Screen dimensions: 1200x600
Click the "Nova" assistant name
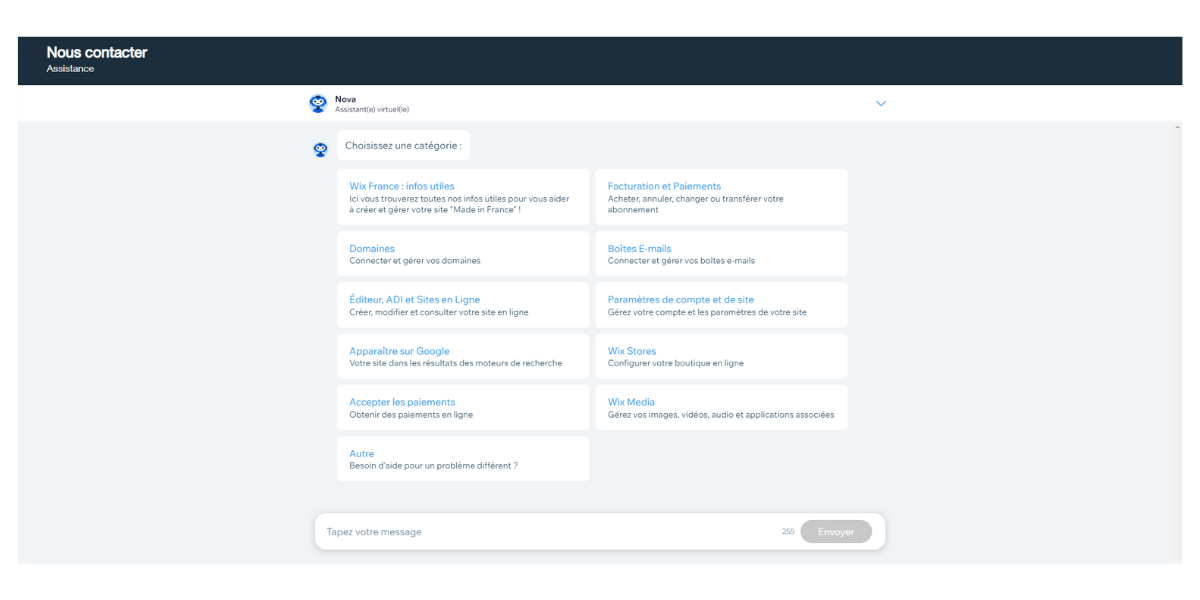345,99
